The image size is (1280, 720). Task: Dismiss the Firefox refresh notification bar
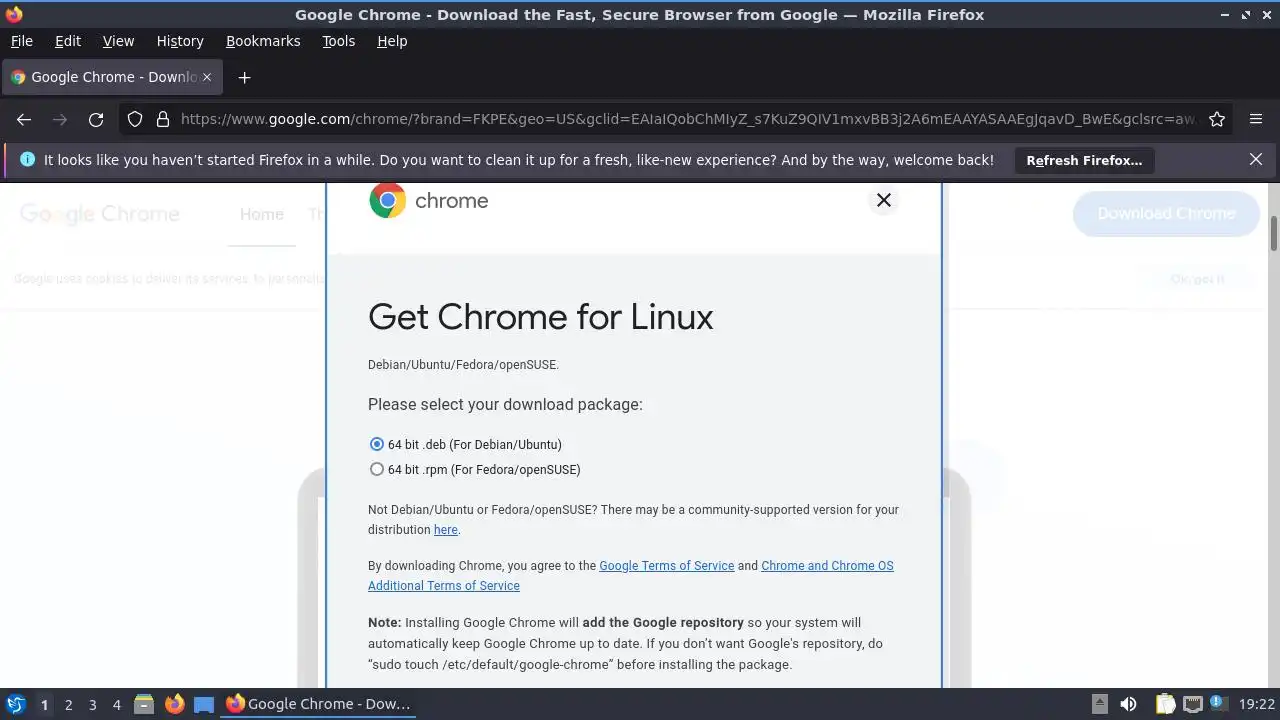1256,159
